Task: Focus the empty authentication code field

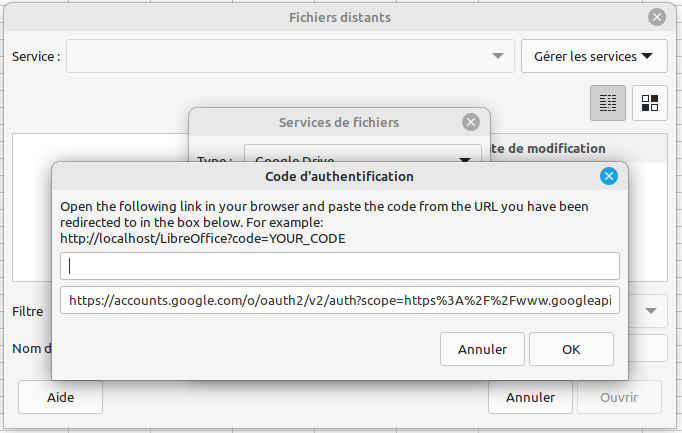Action: pyautogui.click(x=340, y=266)
